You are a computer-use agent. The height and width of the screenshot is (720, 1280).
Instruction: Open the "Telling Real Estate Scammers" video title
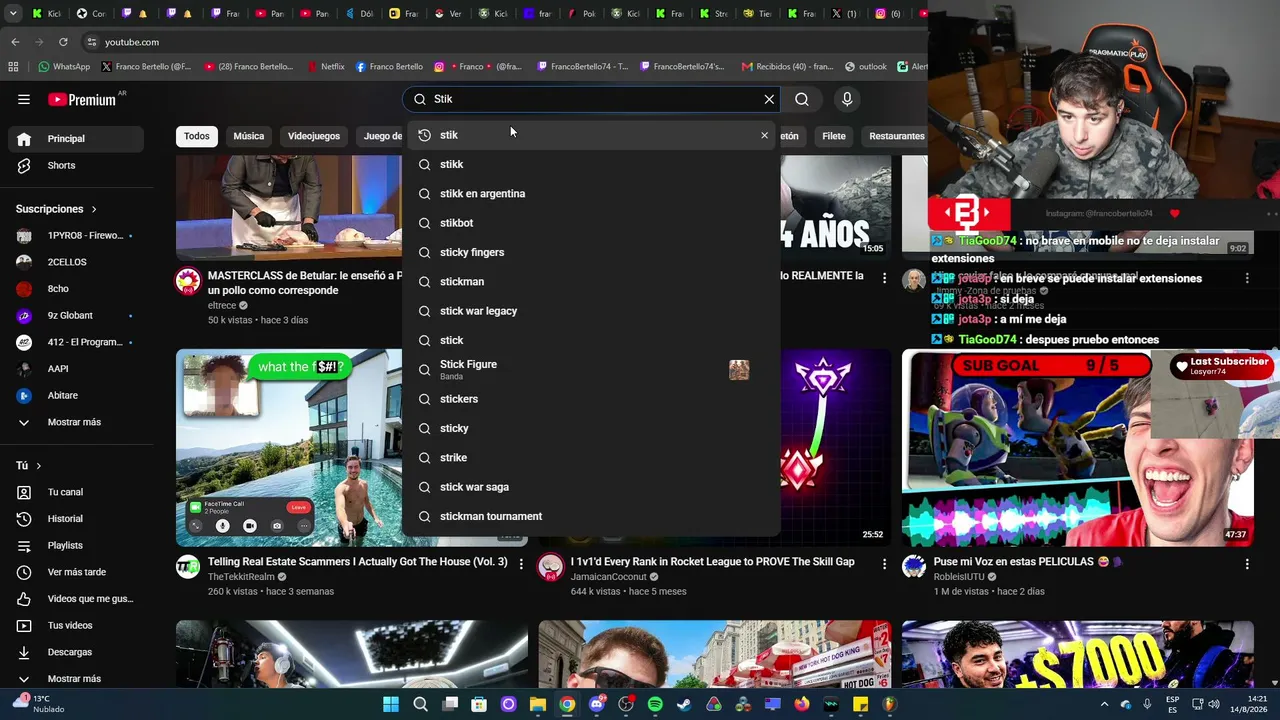pyautogui.click(x=358, y=562)
